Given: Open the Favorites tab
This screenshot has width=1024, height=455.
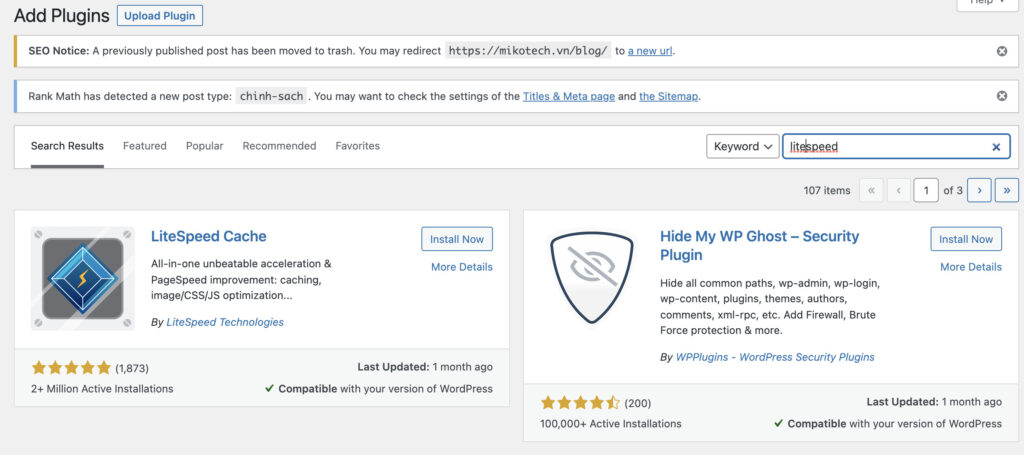Looking at the screenshot, I should (357, 146).
